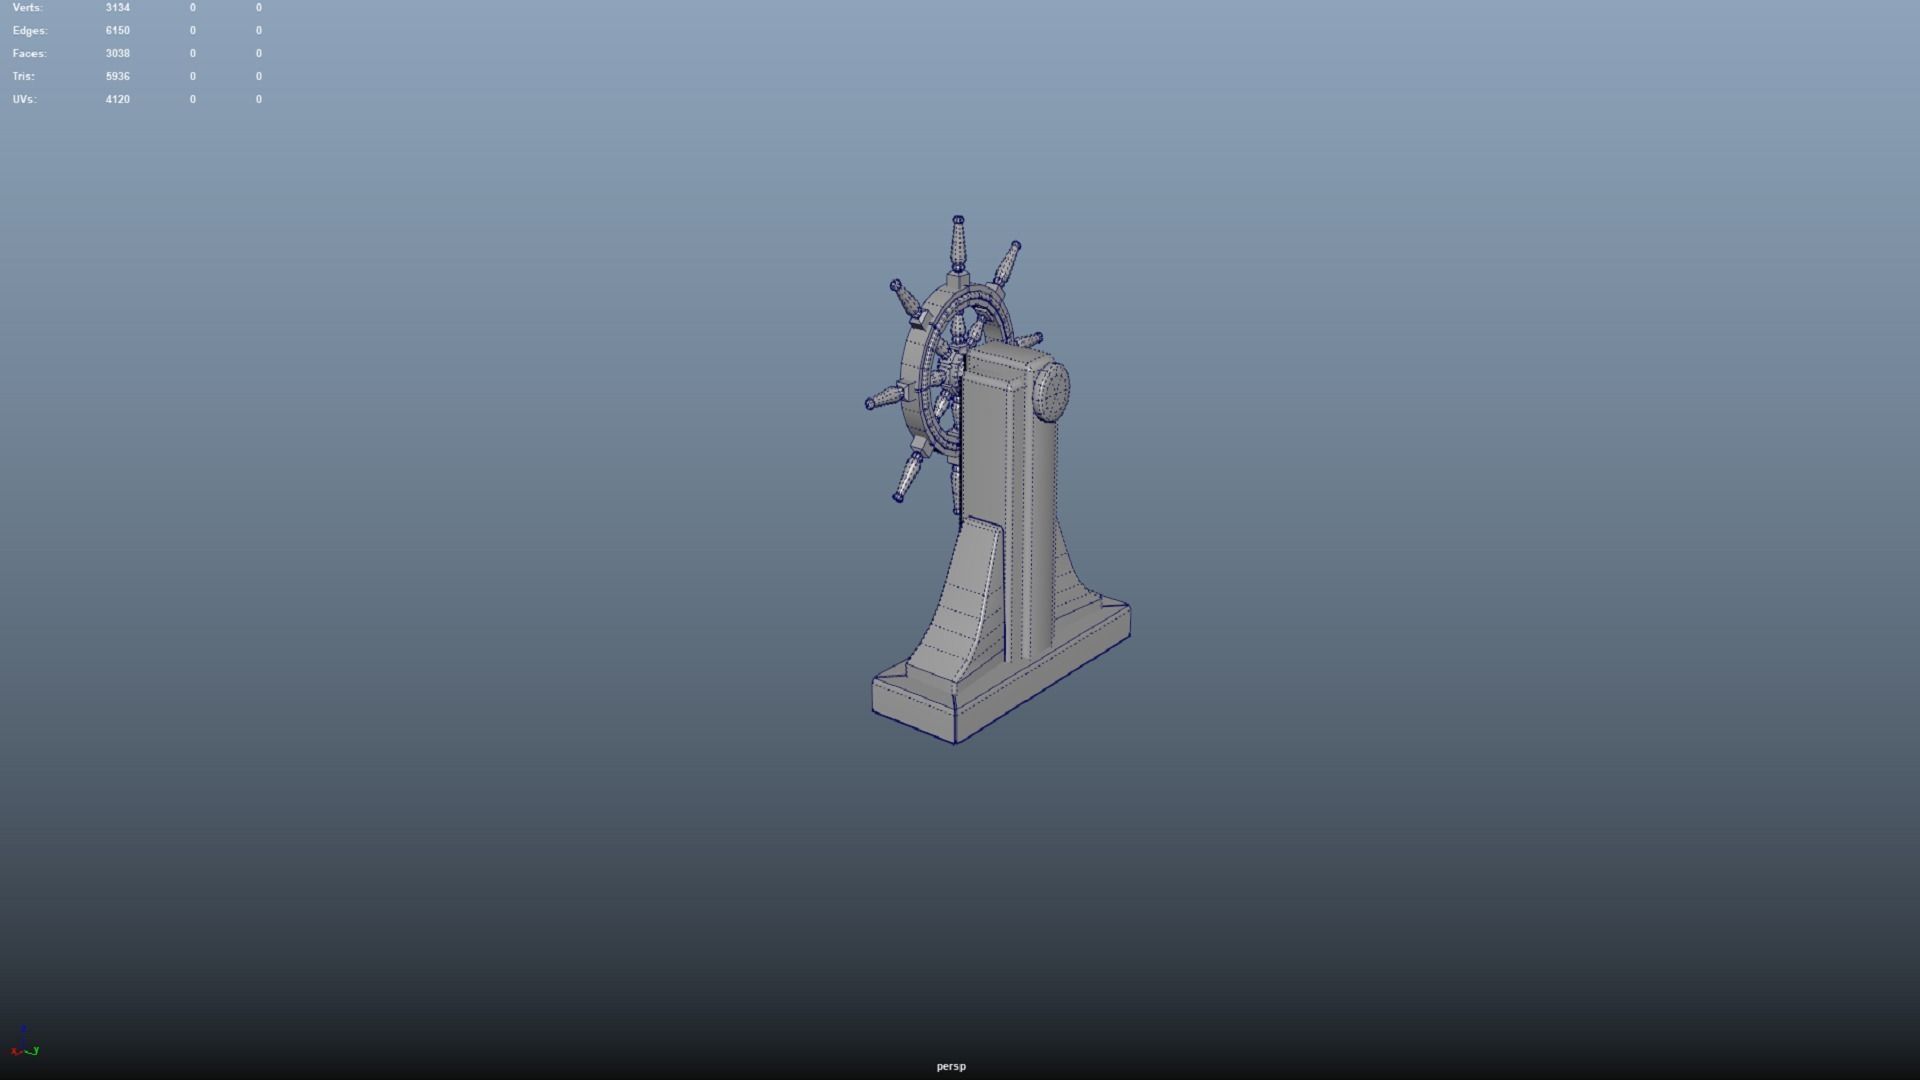Click the Edges label in poly count

(29, 30)
